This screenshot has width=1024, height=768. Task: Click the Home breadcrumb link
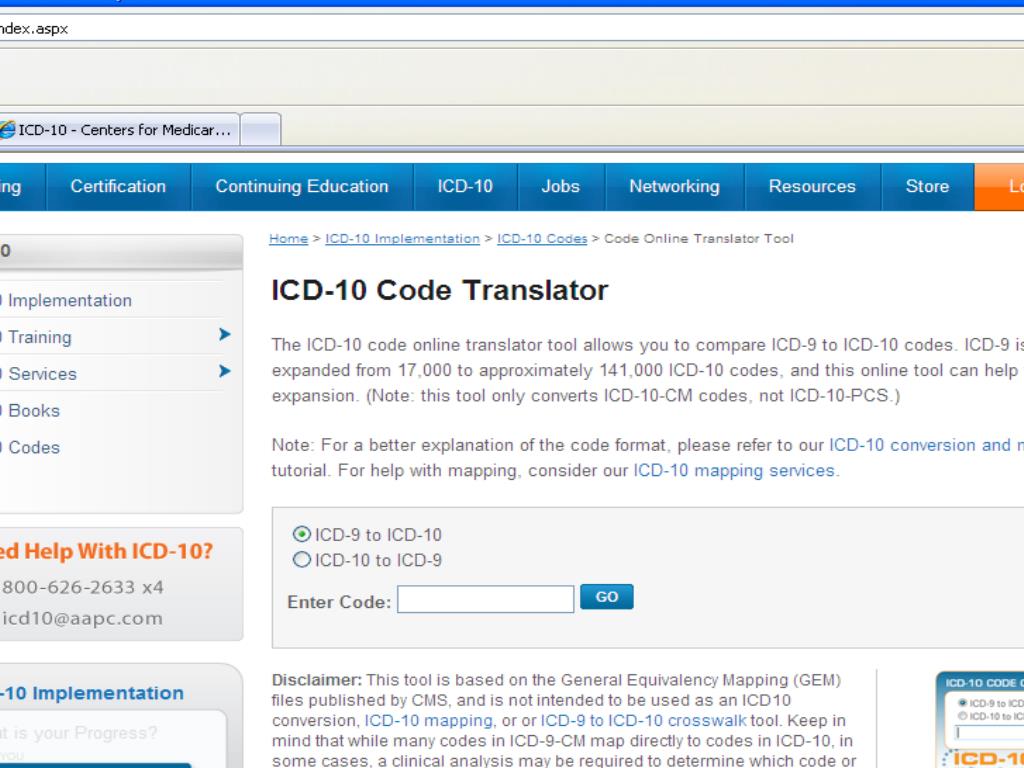click(x=288, y=239)
